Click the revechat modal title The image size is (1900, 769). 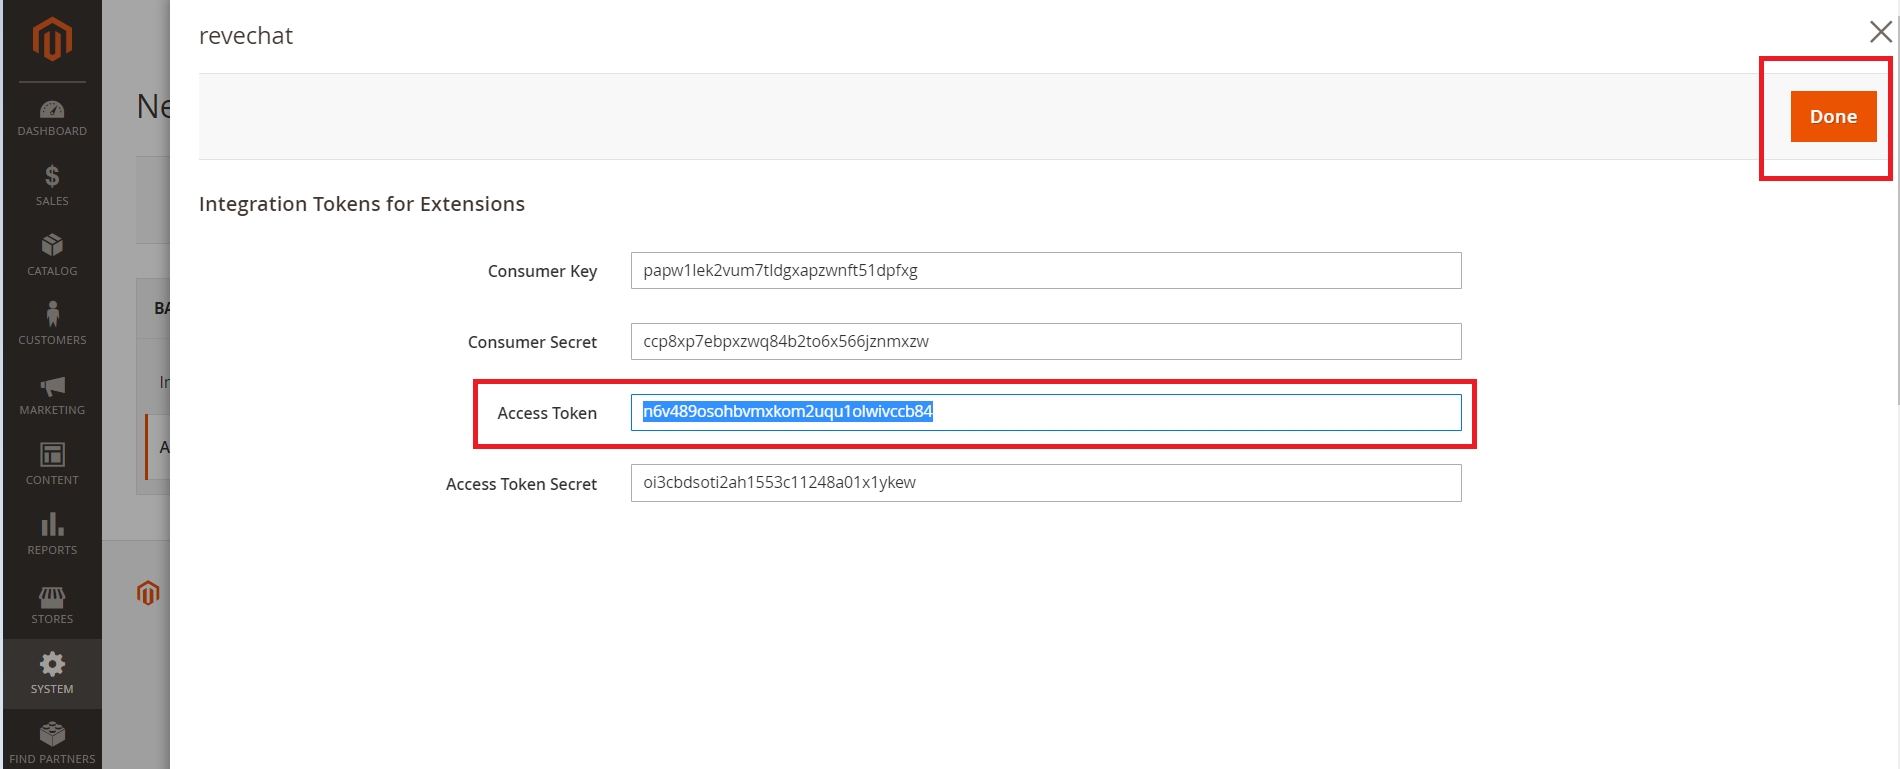pos(246,36)
